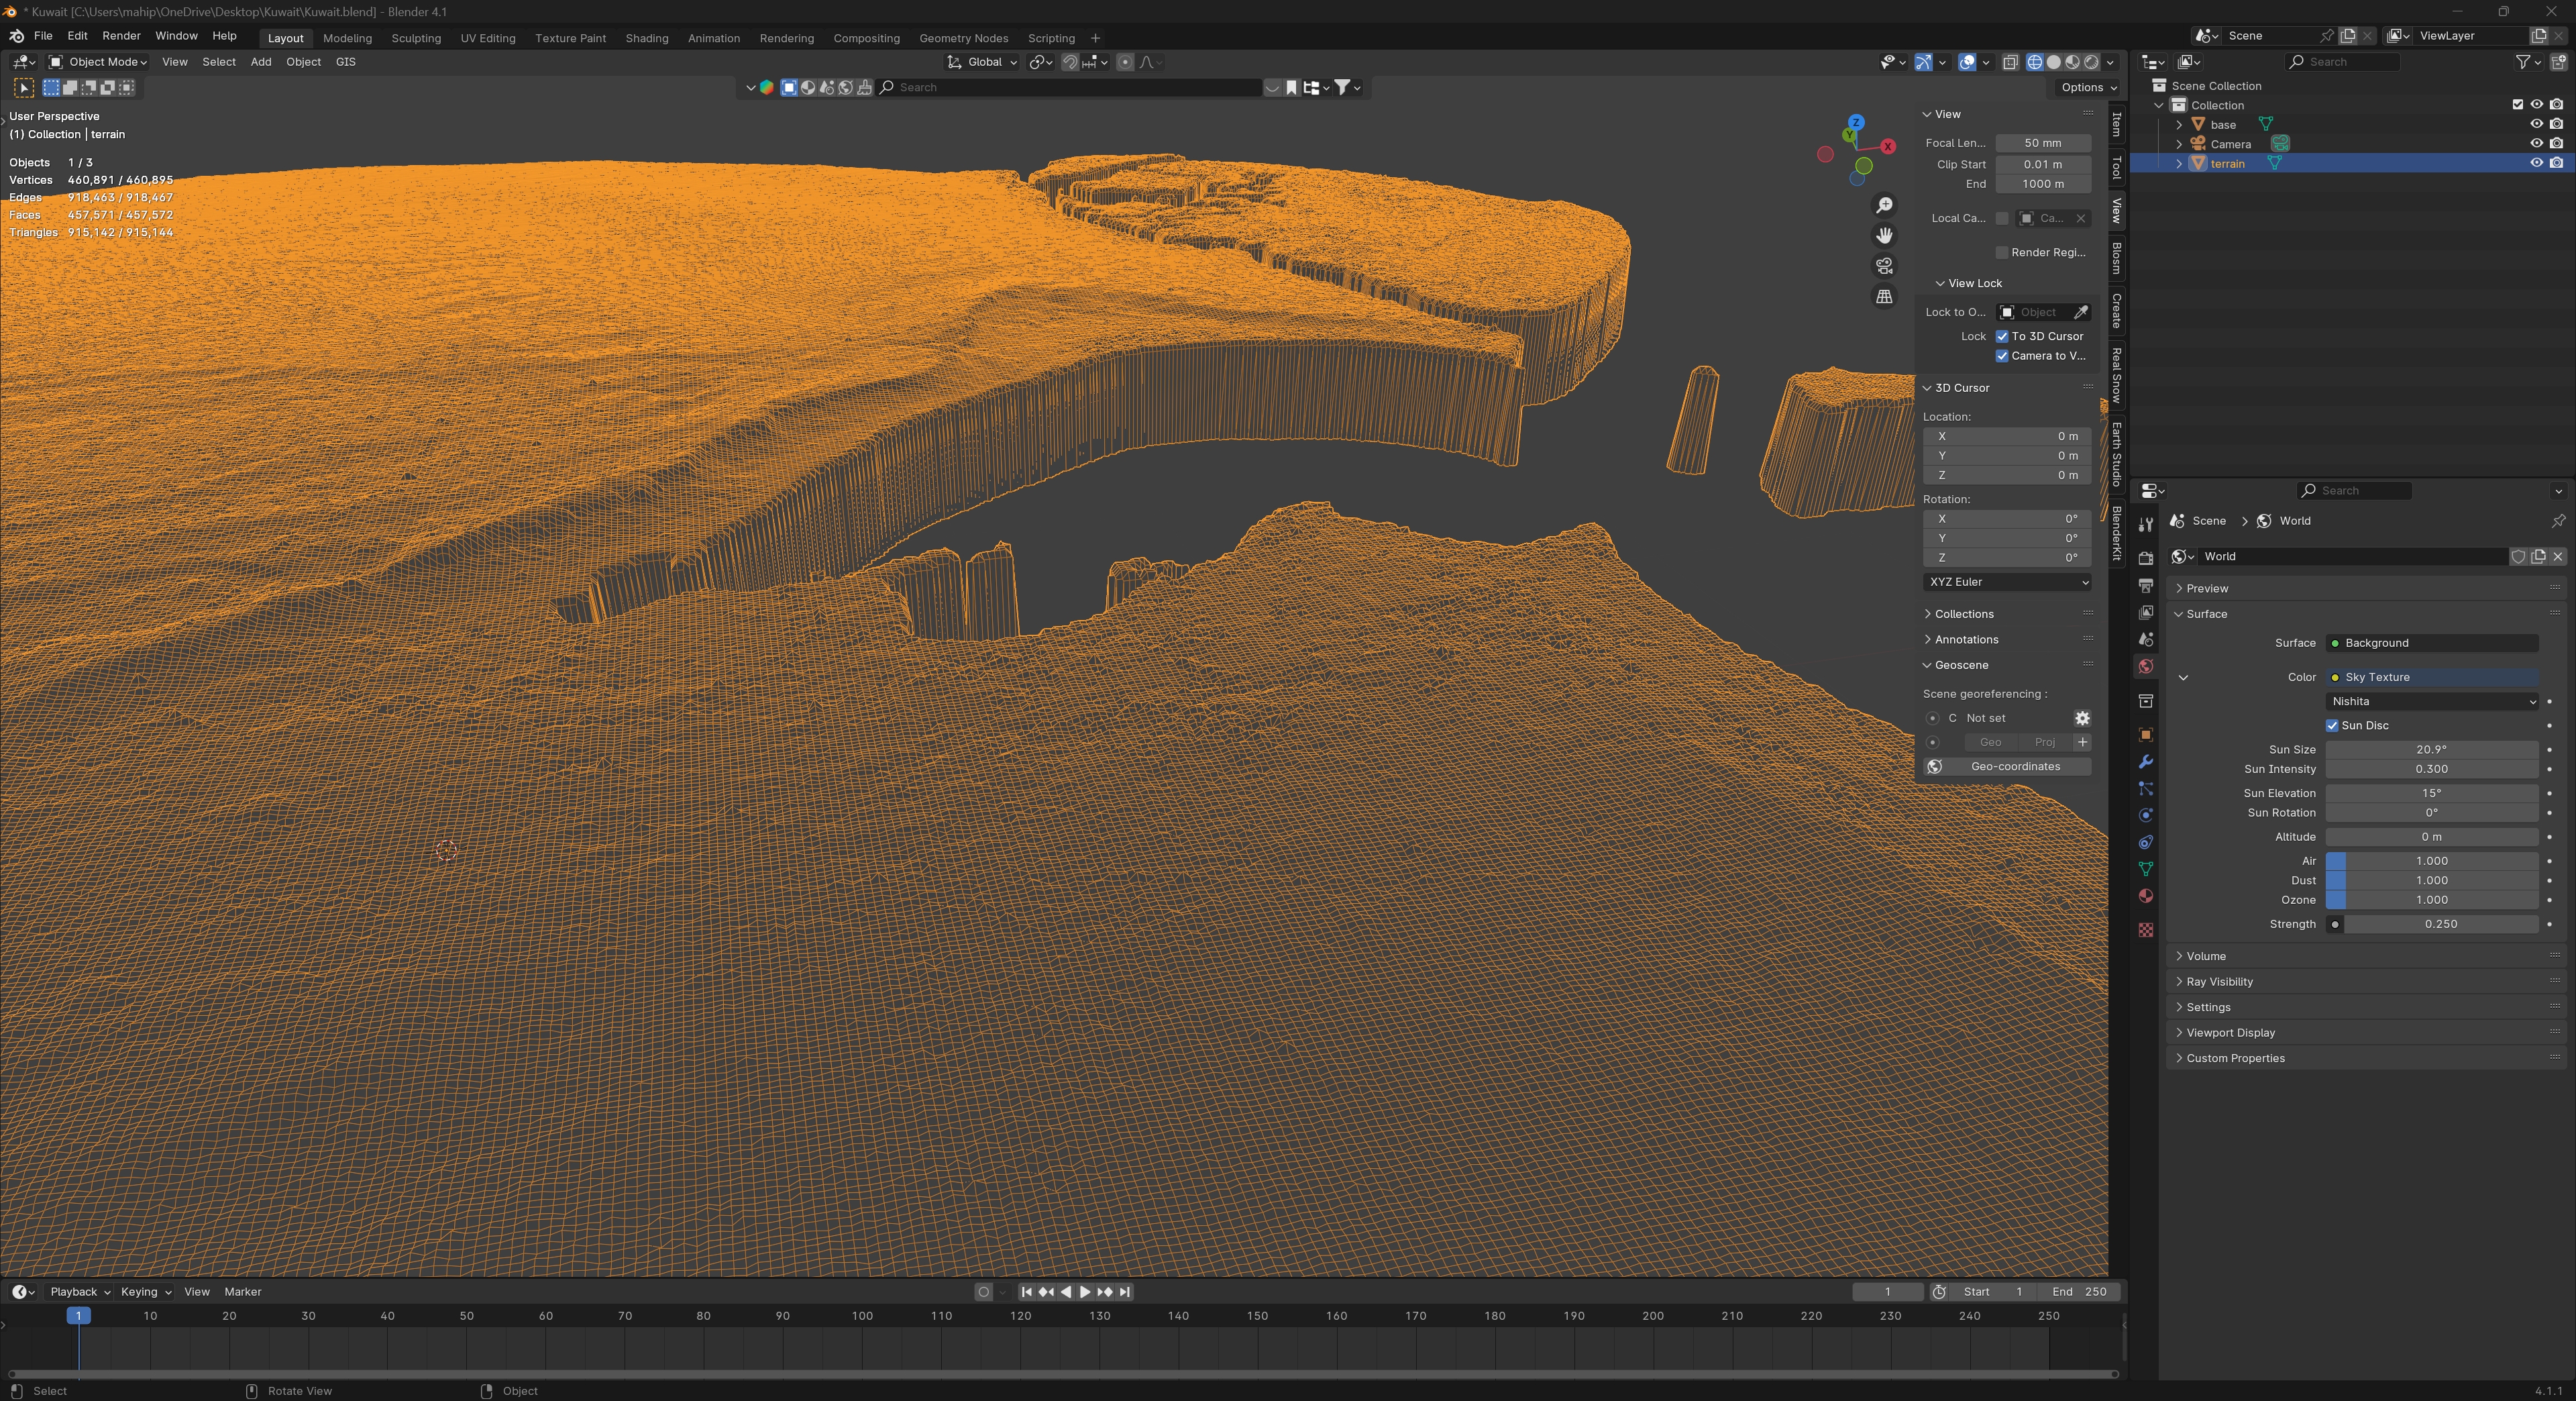Open the Nishita sky type dropdown
Screen dimensions: 2576x1401
(2431, 701)
